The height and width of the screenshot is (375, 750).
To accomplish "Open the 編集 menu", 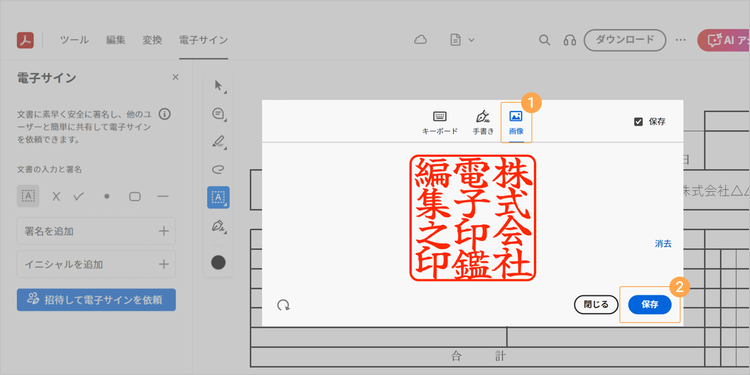I will point(116,40).
